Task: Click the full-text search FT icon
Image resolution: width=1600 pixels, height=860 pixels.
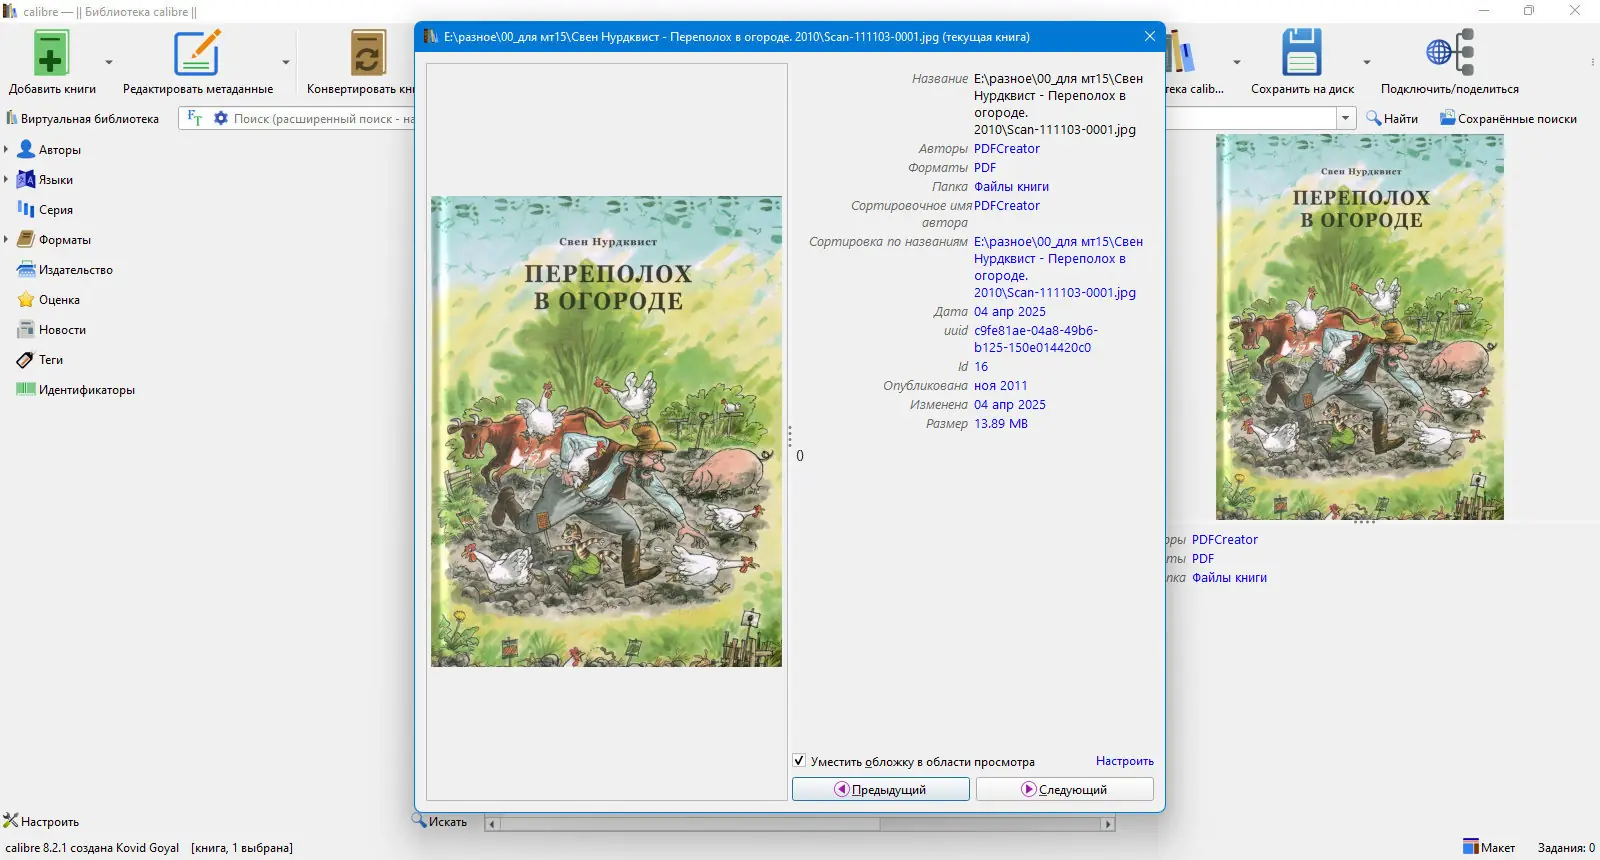Action: point(195,118)
